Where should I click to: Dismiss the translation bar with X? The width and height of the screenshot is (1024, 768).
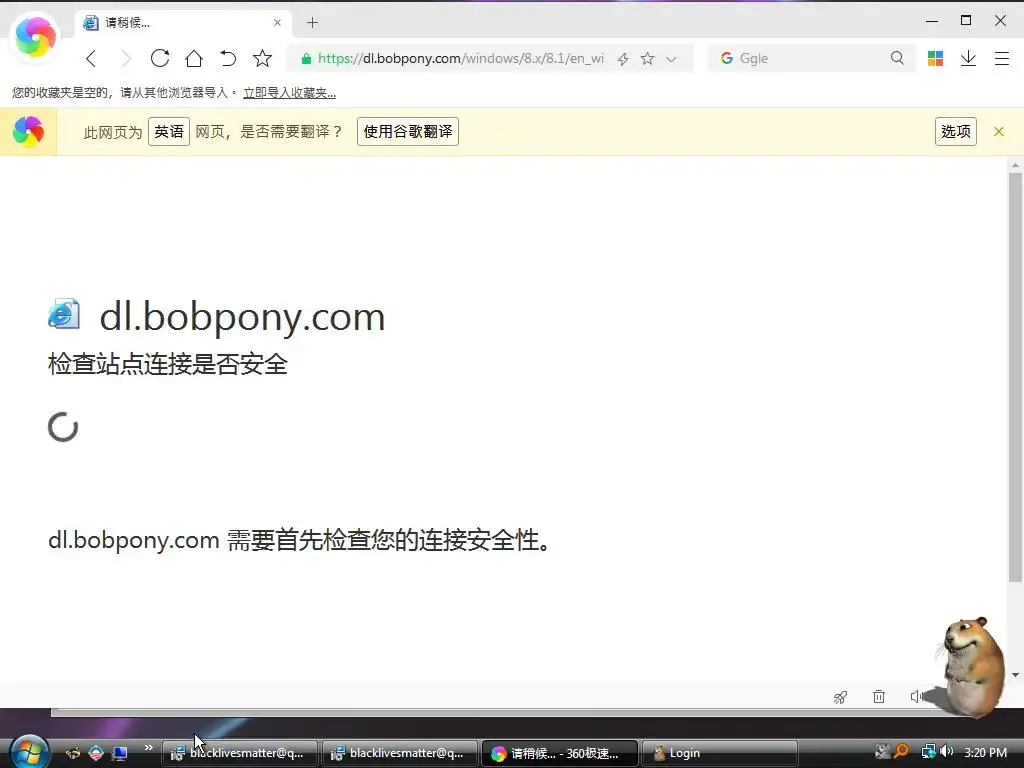point(999,131)
